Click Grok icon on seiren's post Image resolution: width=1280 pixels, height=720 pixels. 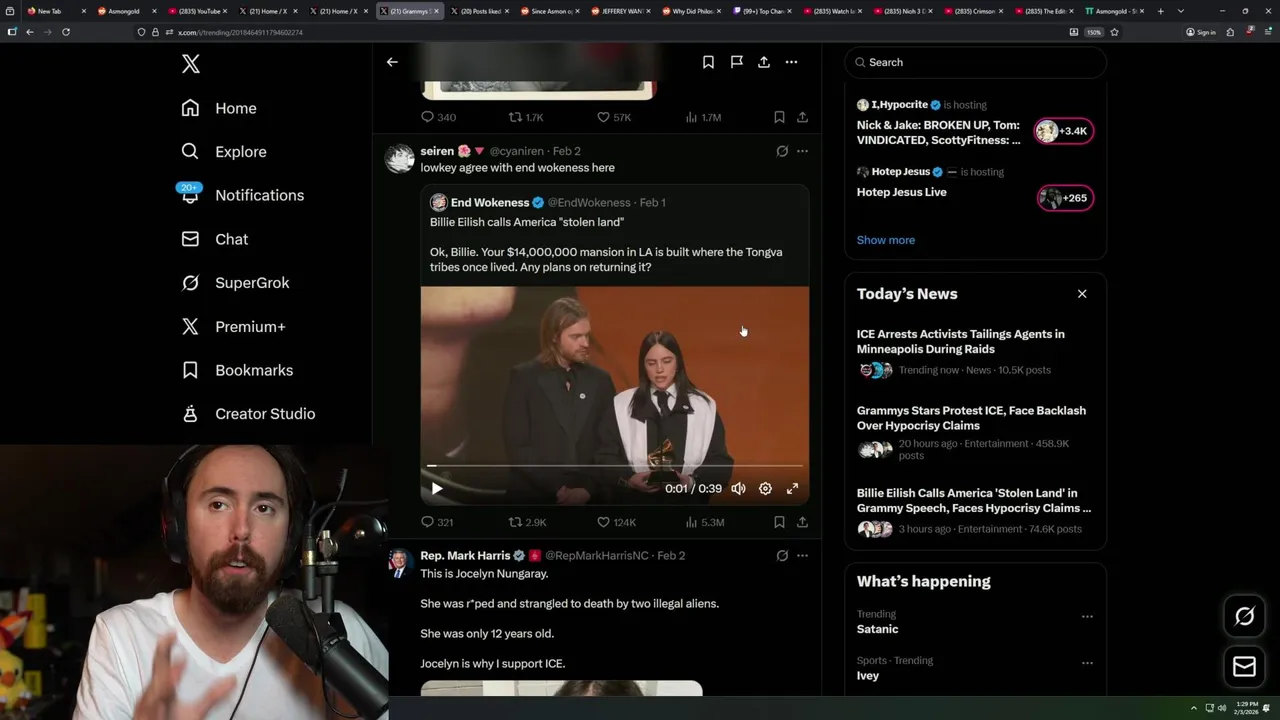click(782, 151)
